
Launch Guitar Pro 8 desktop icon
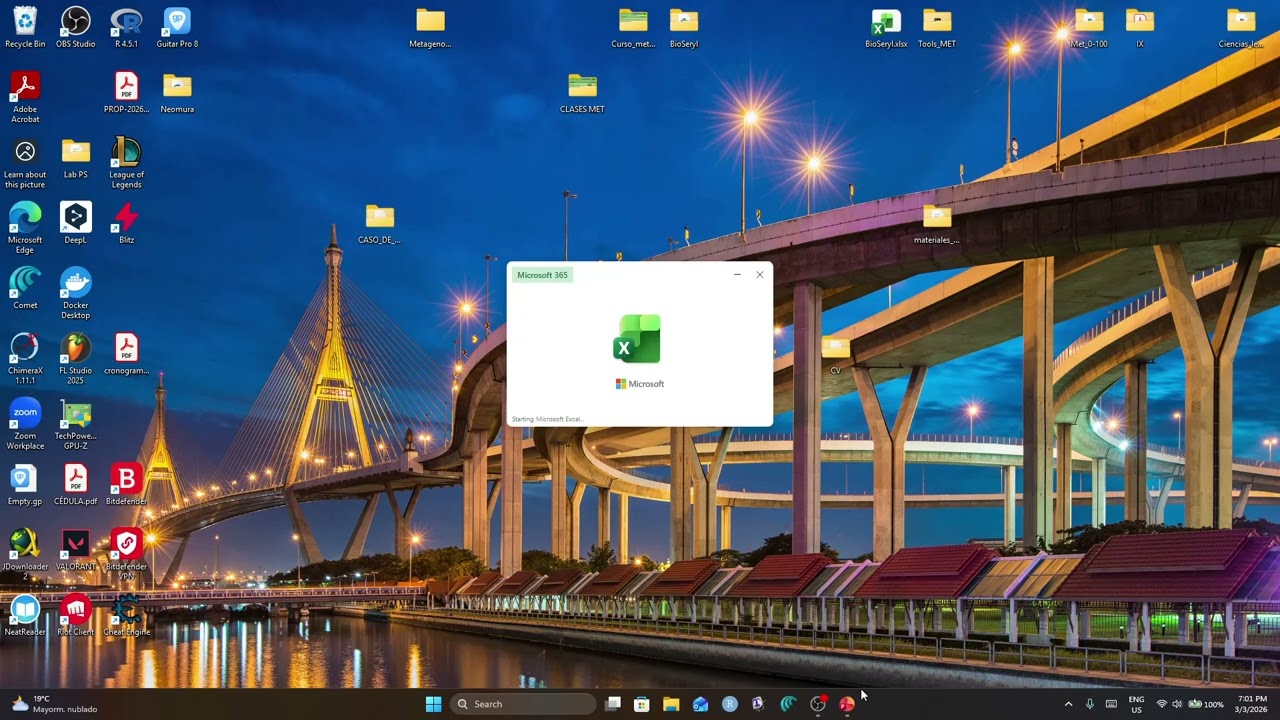pos(177,28)
